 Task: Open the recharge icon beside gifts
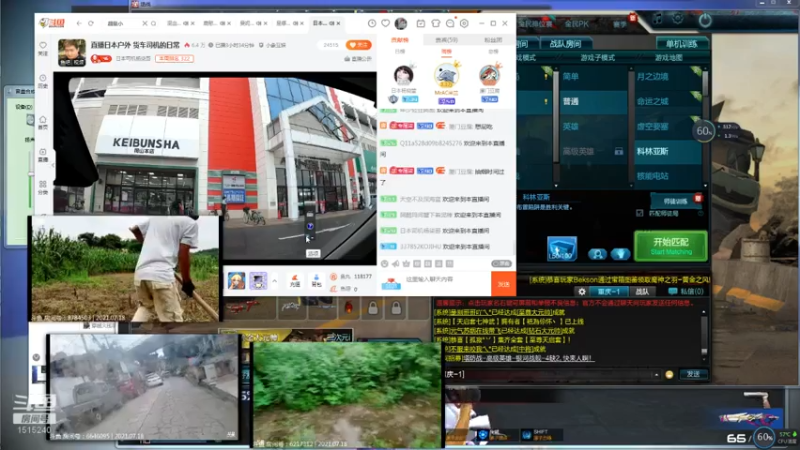coord(294,281)
